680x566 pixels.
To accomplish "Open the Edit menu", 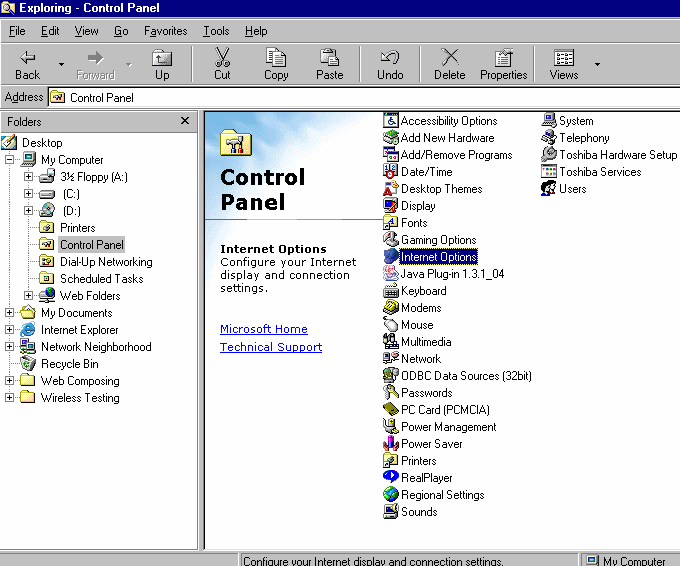I will coord(50,31).
